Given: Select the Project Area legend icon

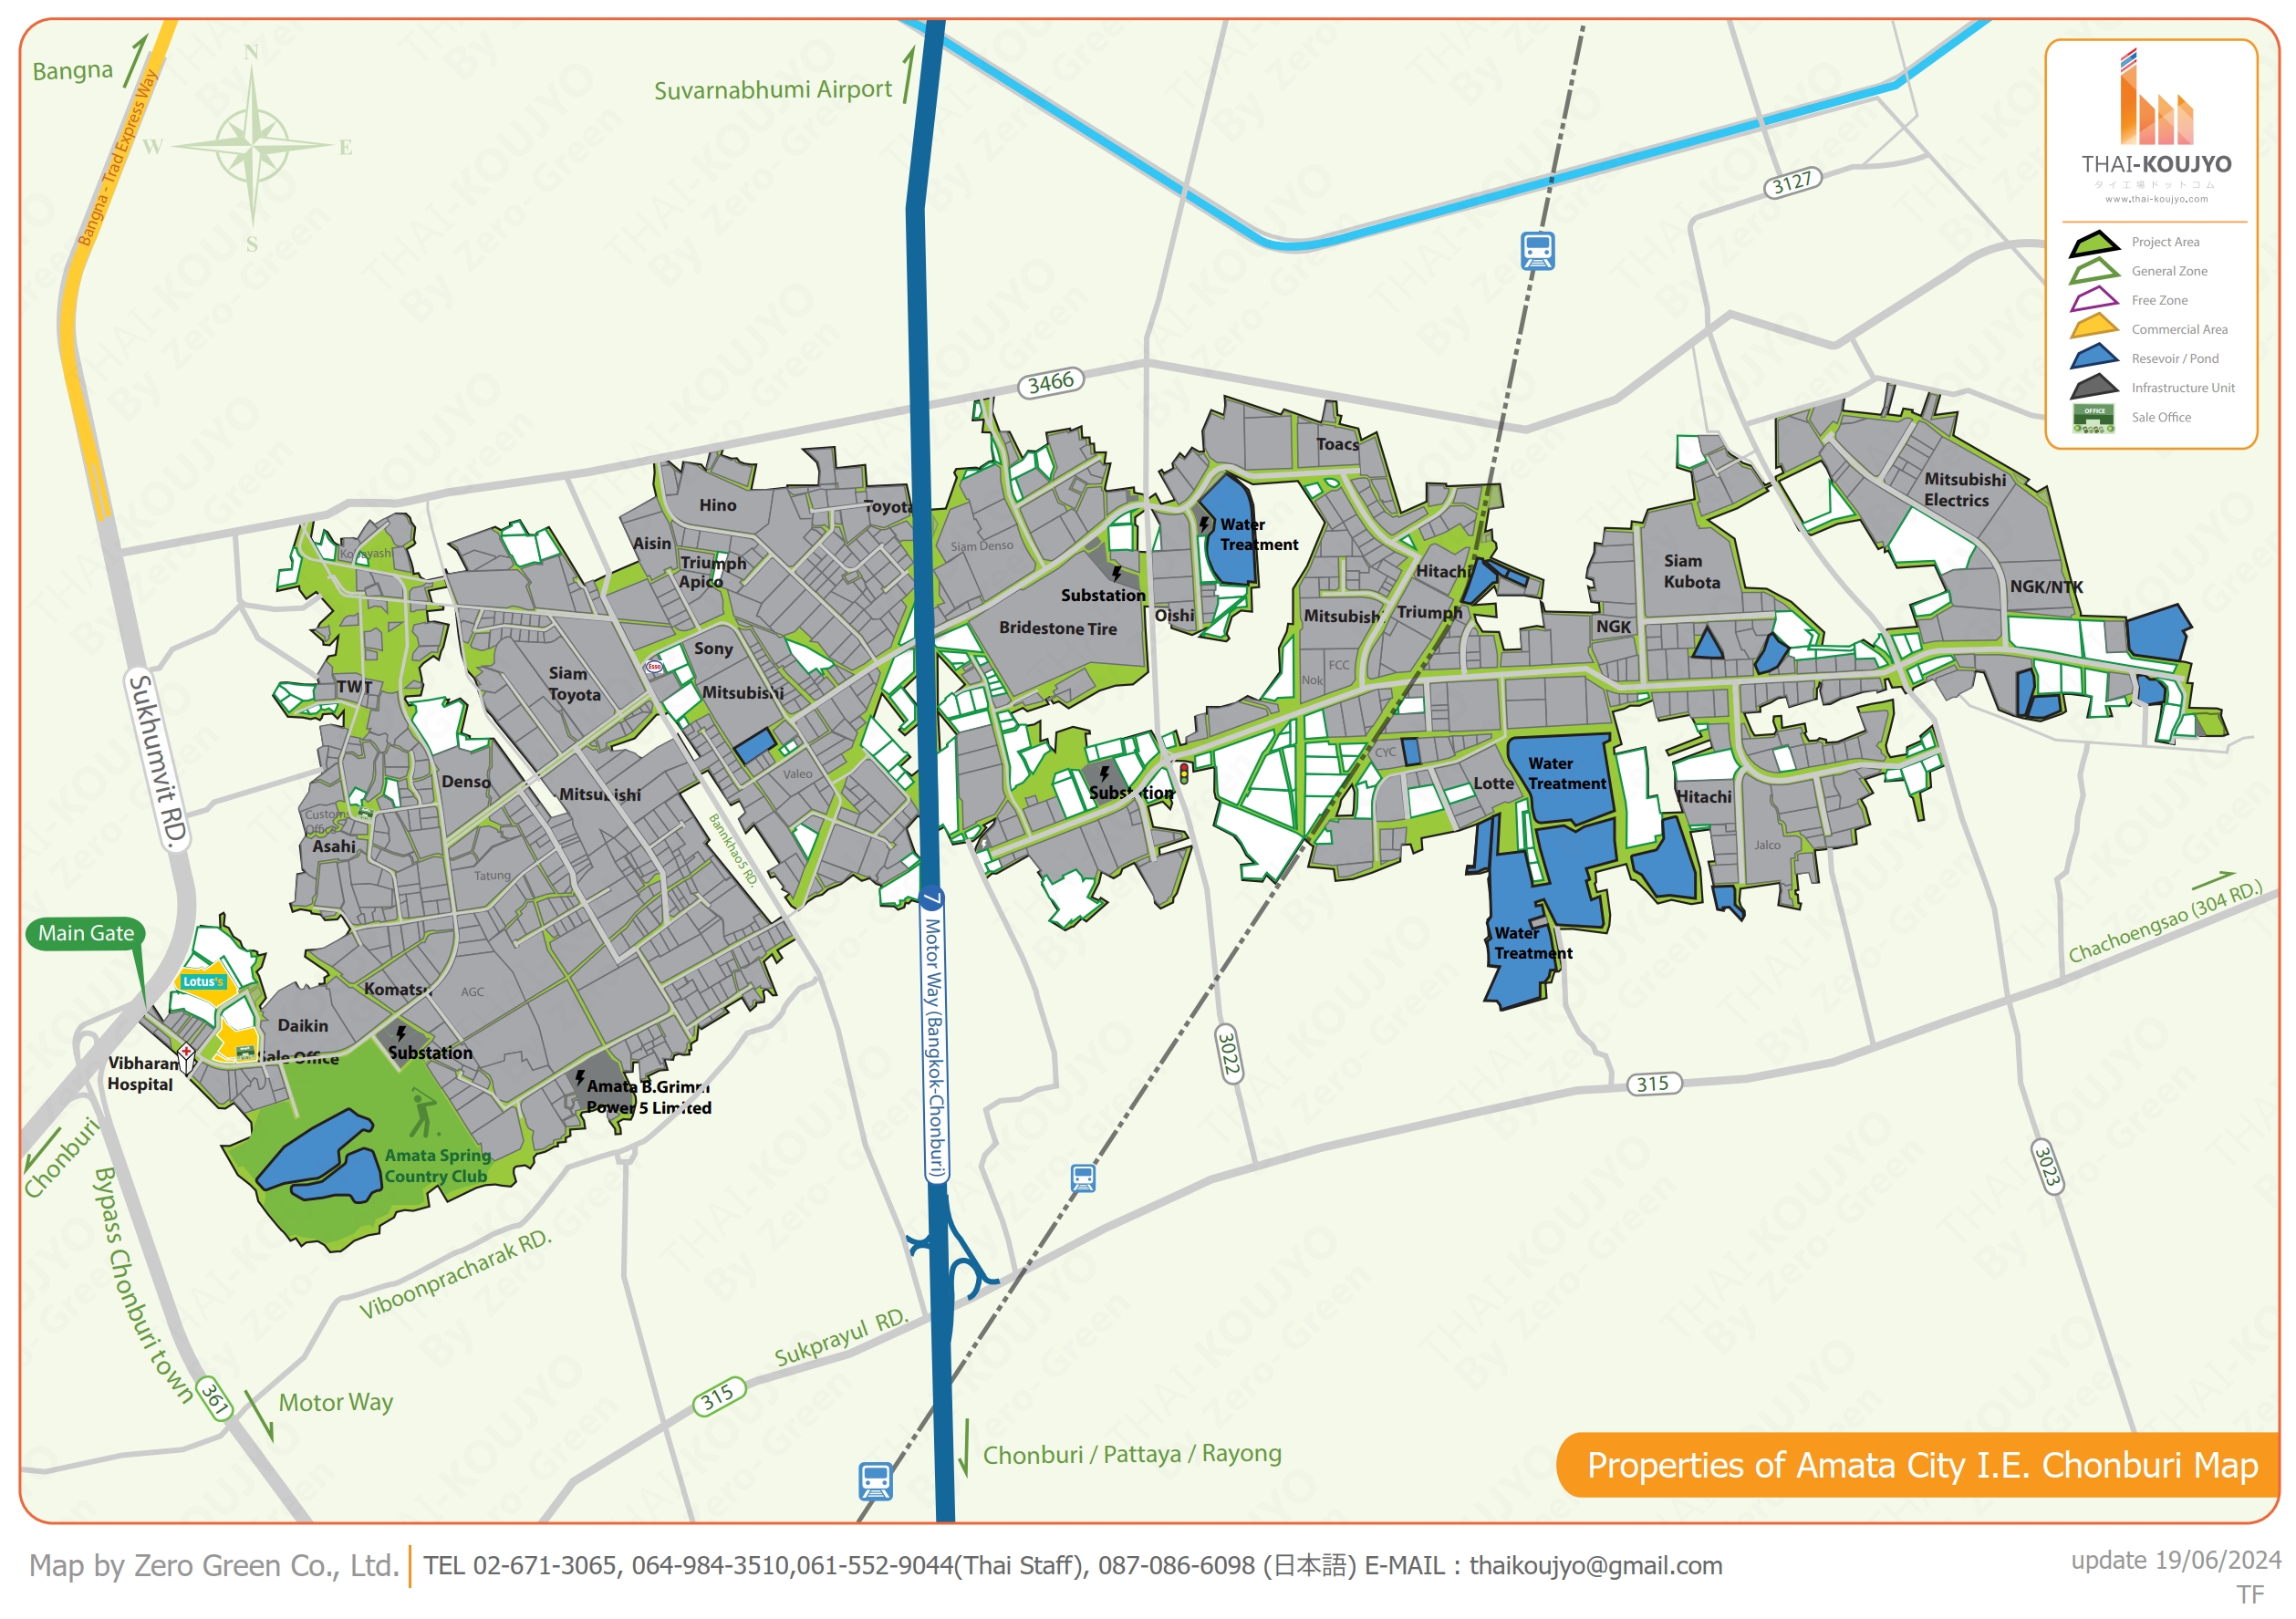Looking at the screenshot, I should (x=2094, y=243).
